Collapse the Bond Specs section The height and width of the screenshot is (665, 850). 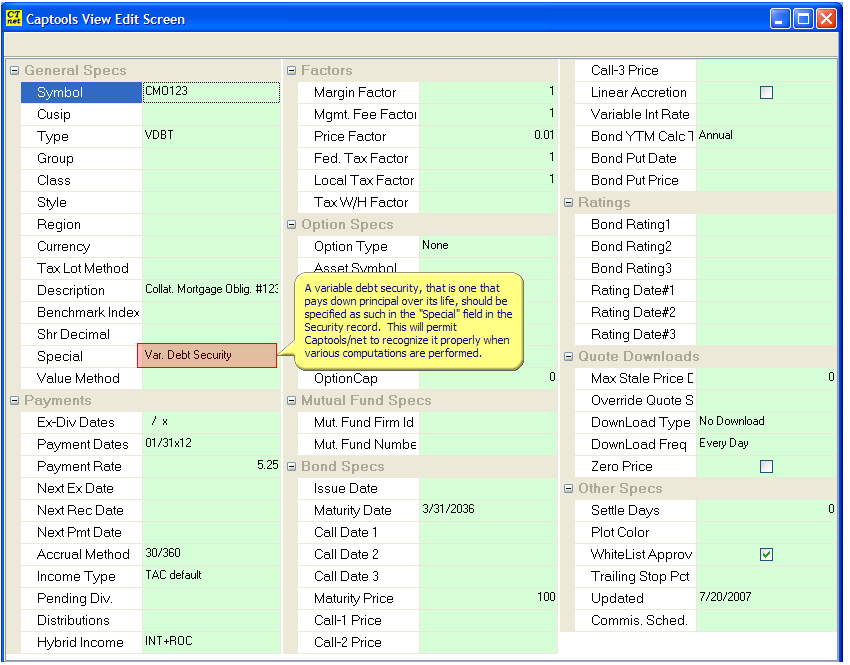[292, 467]
